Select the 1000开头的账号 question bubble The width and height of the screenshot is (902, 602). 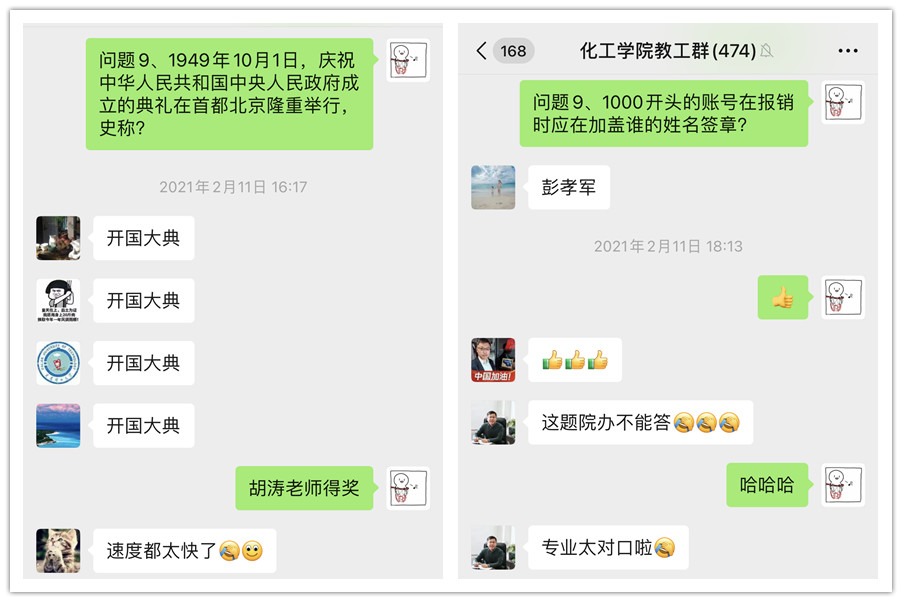coord(663,113)
